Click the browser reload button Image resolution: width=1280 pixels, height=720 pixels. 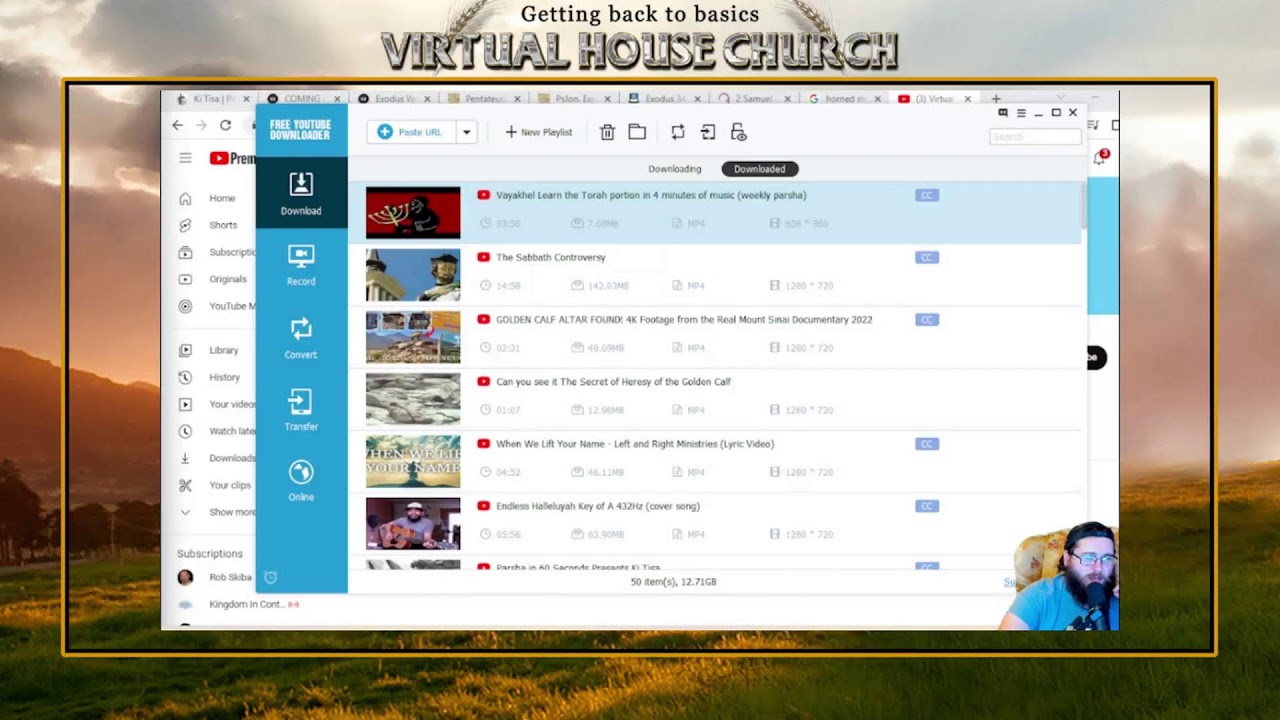(x=226, y=125)
